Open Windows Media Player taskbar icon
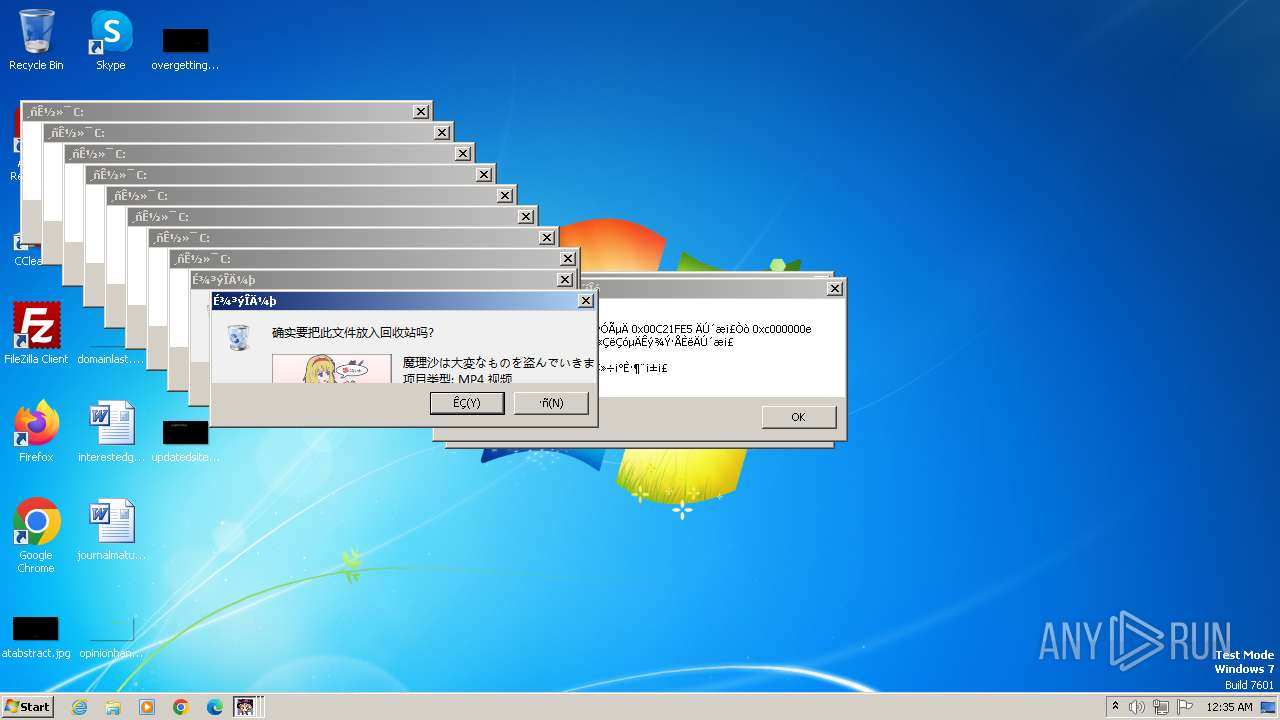Image resolution: width=1280 pixels, height=720 pixels. click(147, 707)
